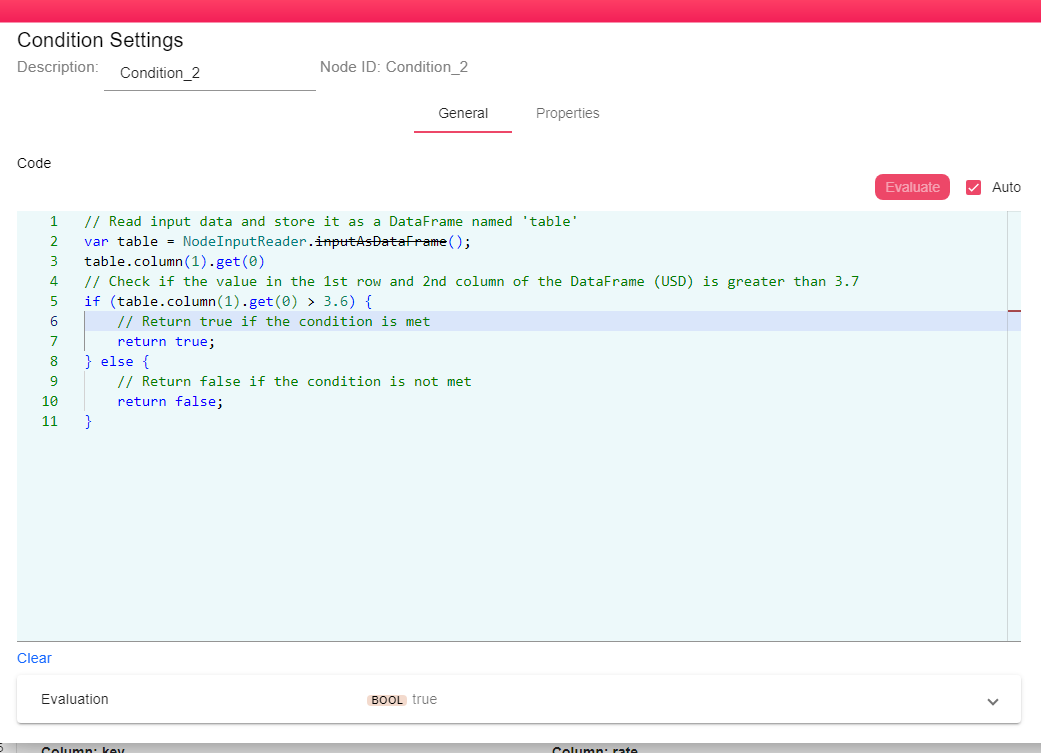This screenshot has height=753, width=1041.
Task: Focus the Description field containing Condition_2
Action: (x=209, y=73)
